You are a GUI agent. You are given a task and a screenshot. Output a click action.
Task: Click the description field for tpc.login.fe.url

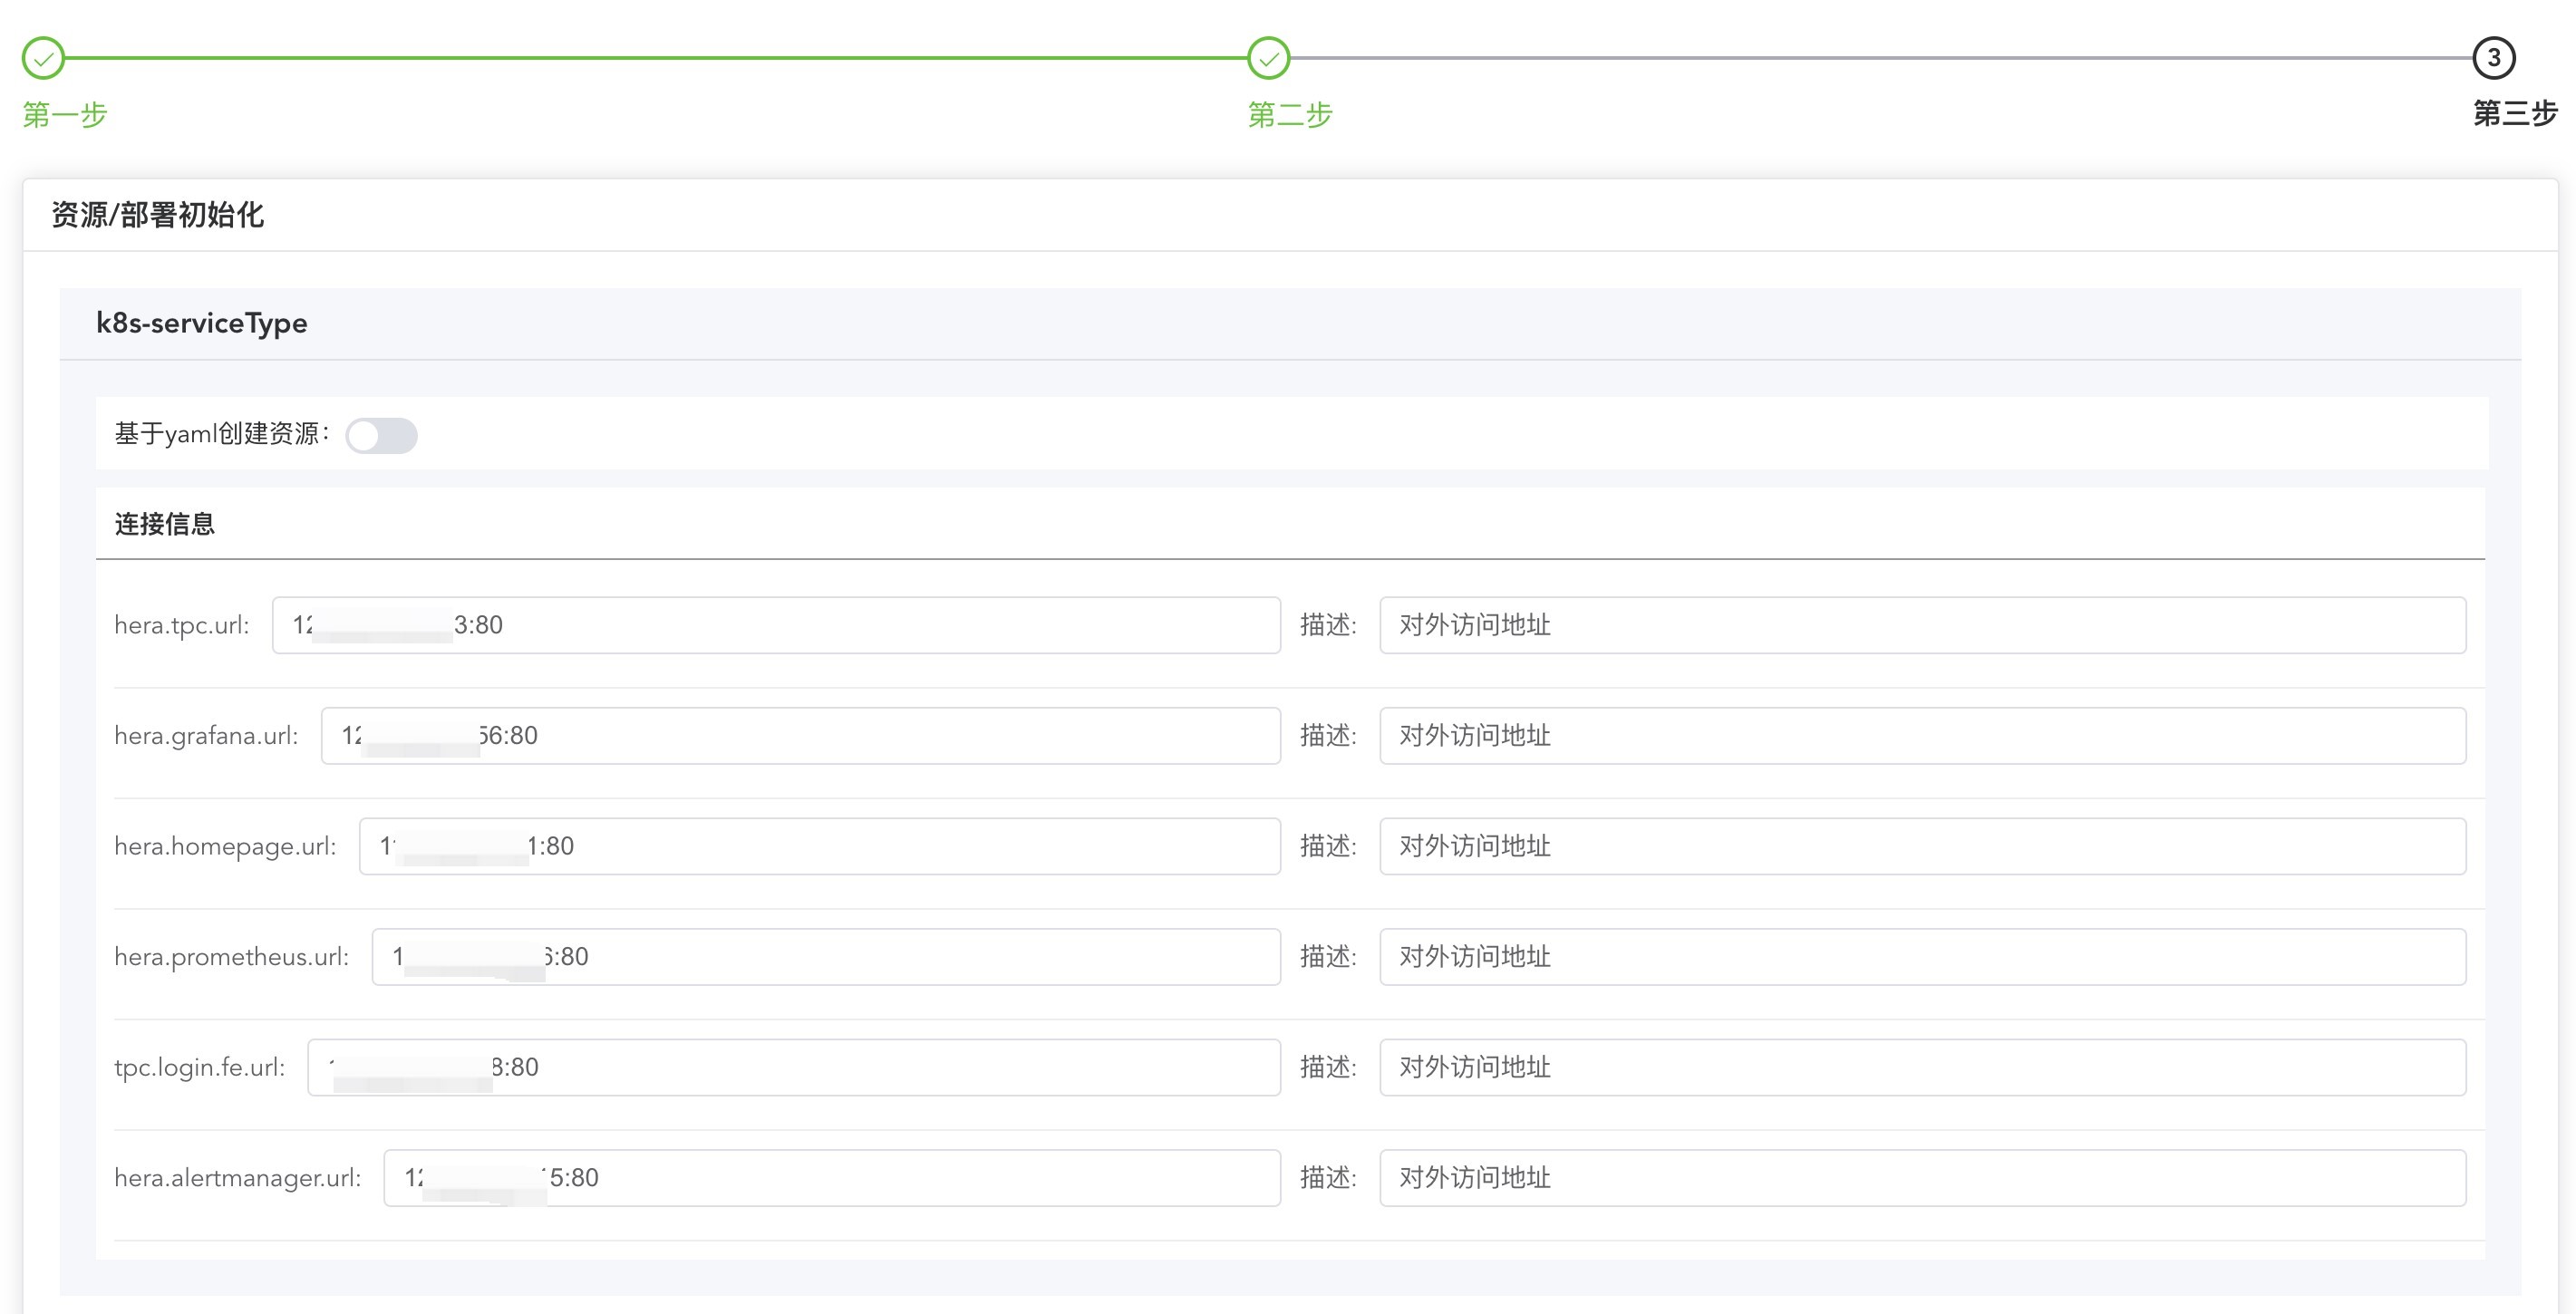pos(1923,1067)
